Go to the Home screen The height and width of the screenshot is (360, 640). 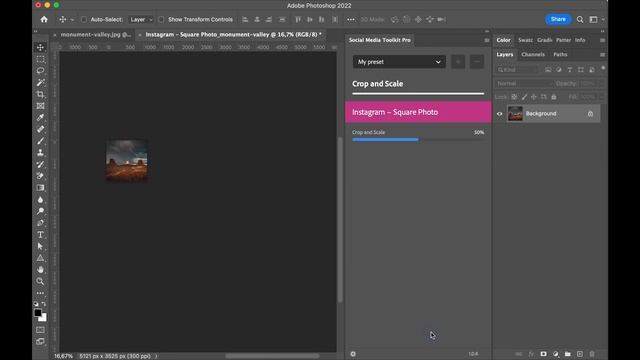(44, 19)
